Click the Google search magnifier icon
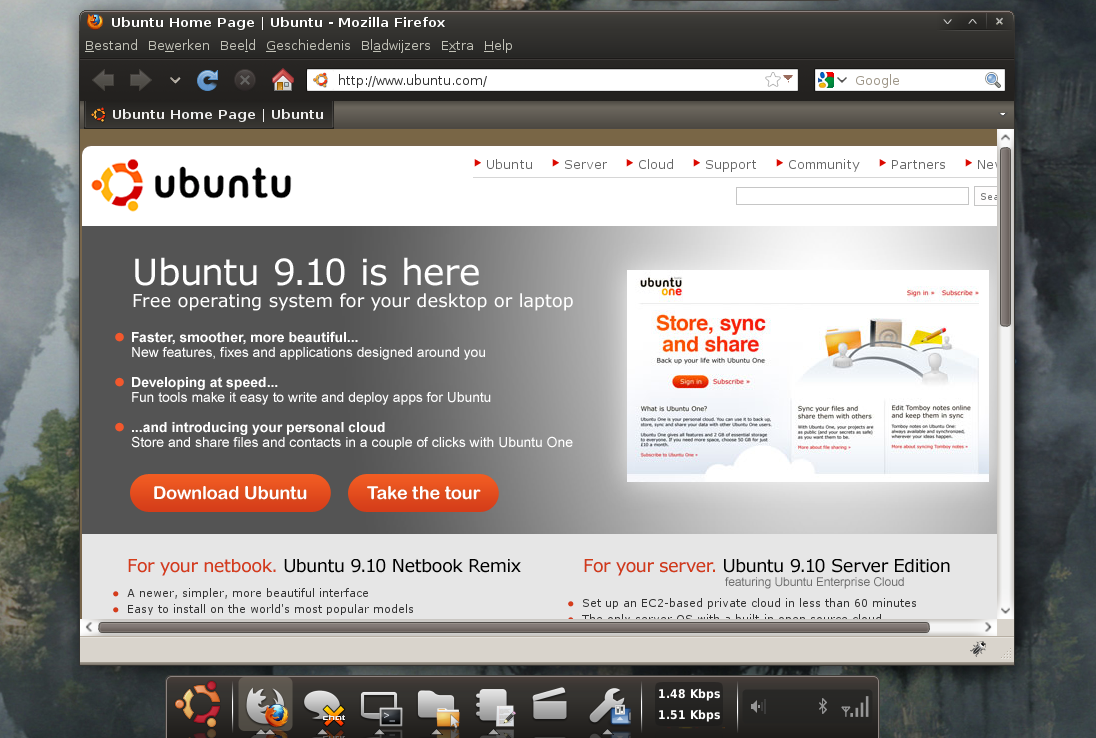Viewport: 1096px width, 738px height. point(993,80)
